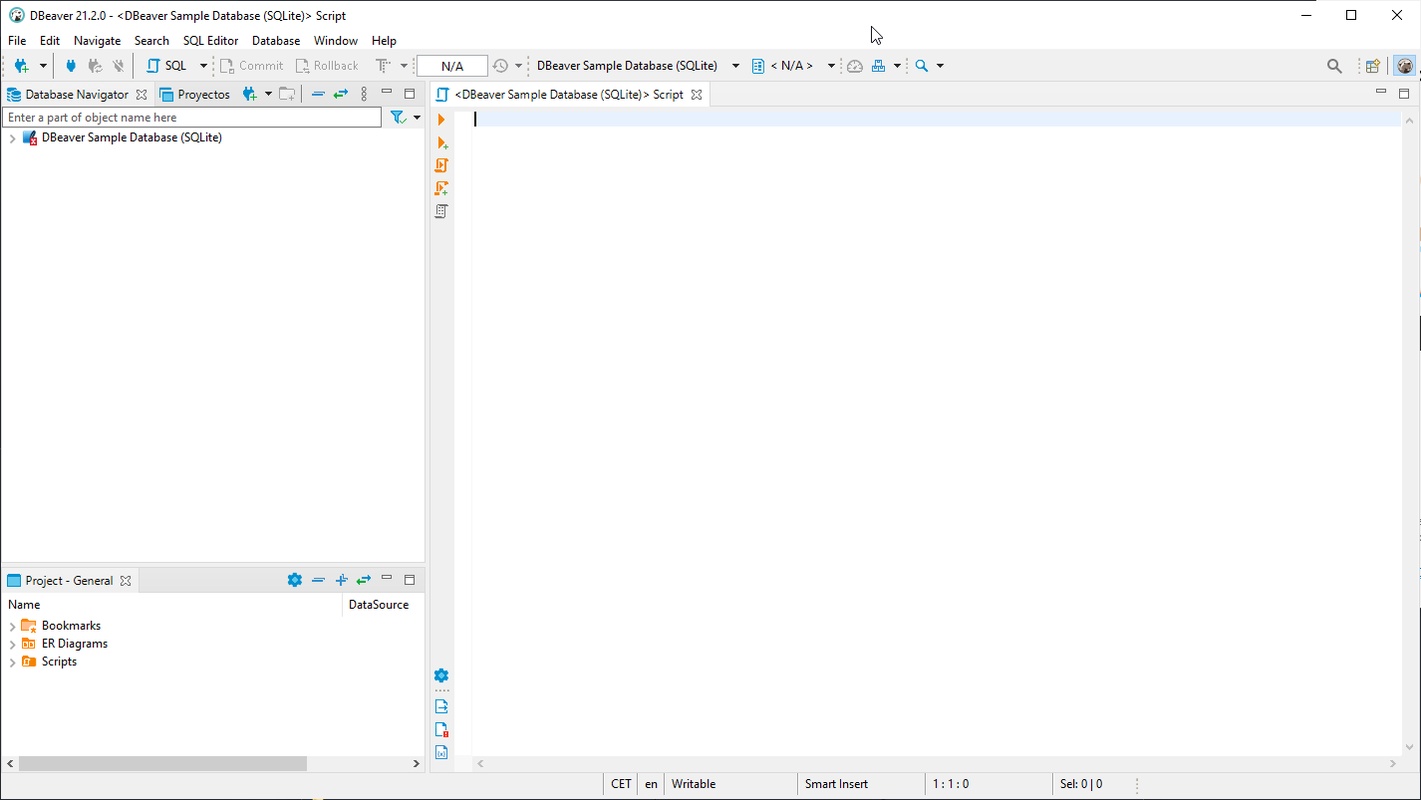
Task: Open the search toolbar dropdown arrow
Action: [940, 66]
